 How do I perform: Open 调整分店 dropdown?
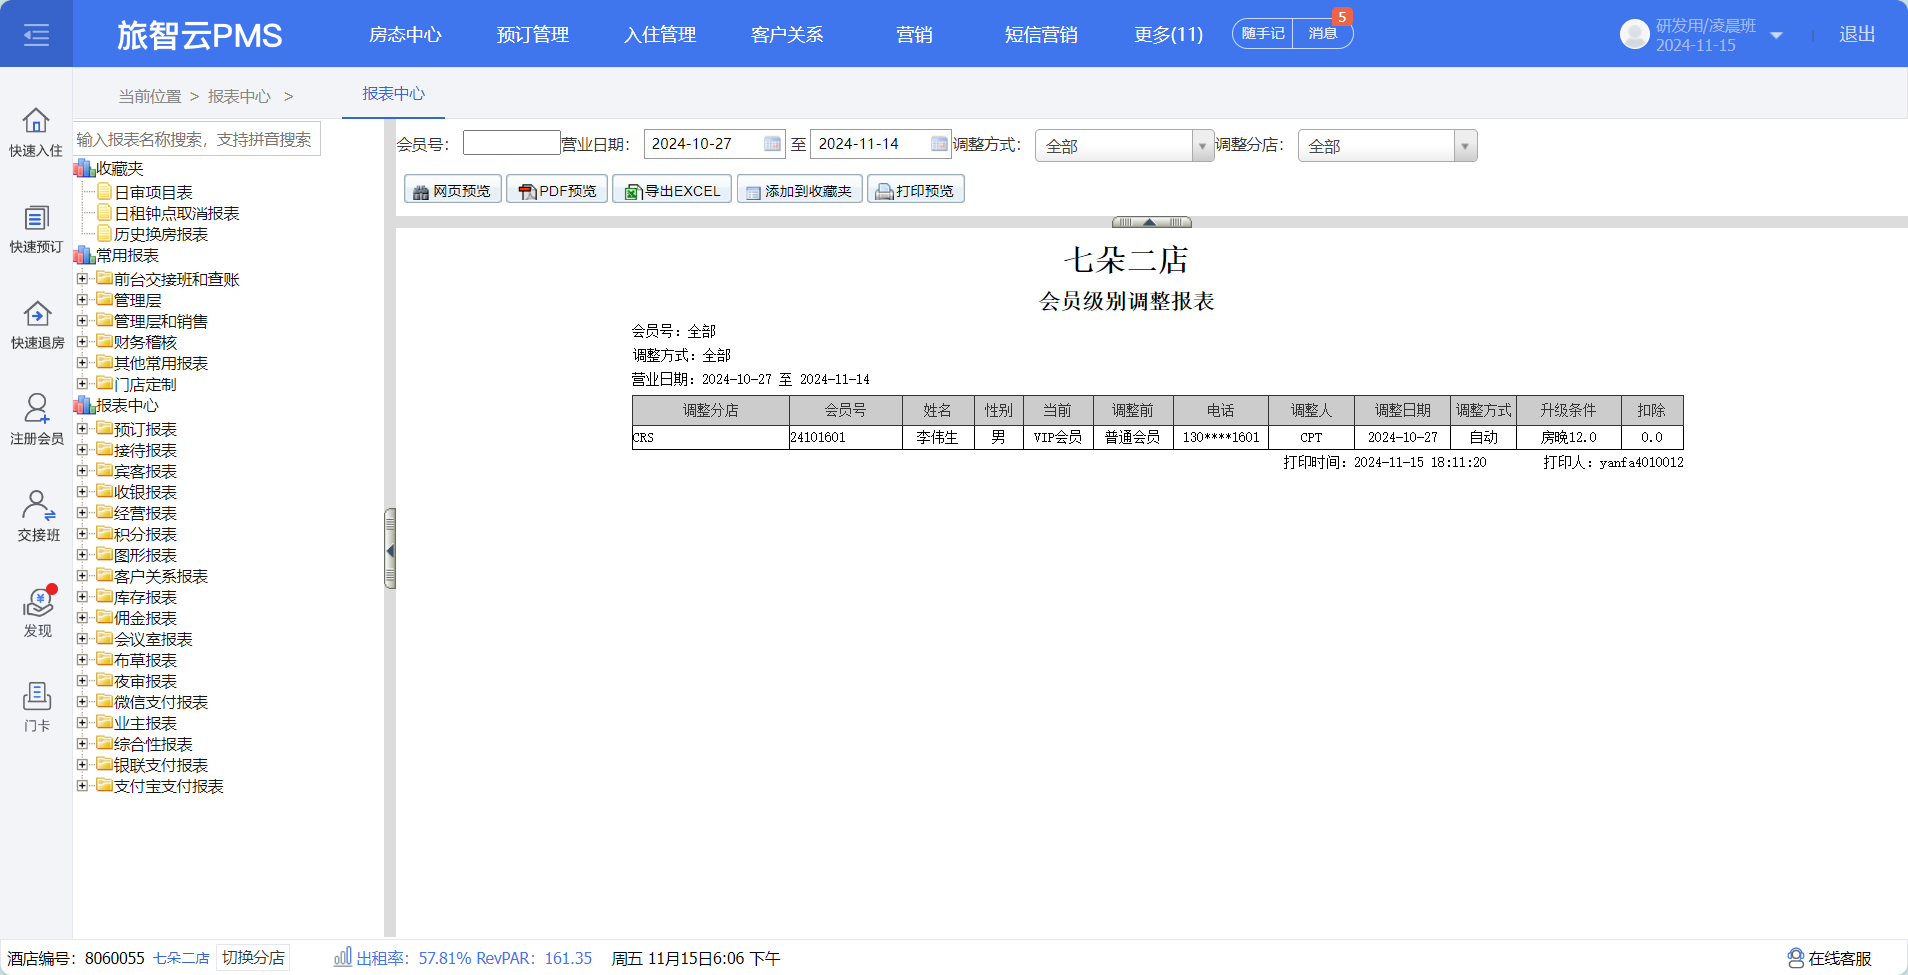click(1387, 146)
